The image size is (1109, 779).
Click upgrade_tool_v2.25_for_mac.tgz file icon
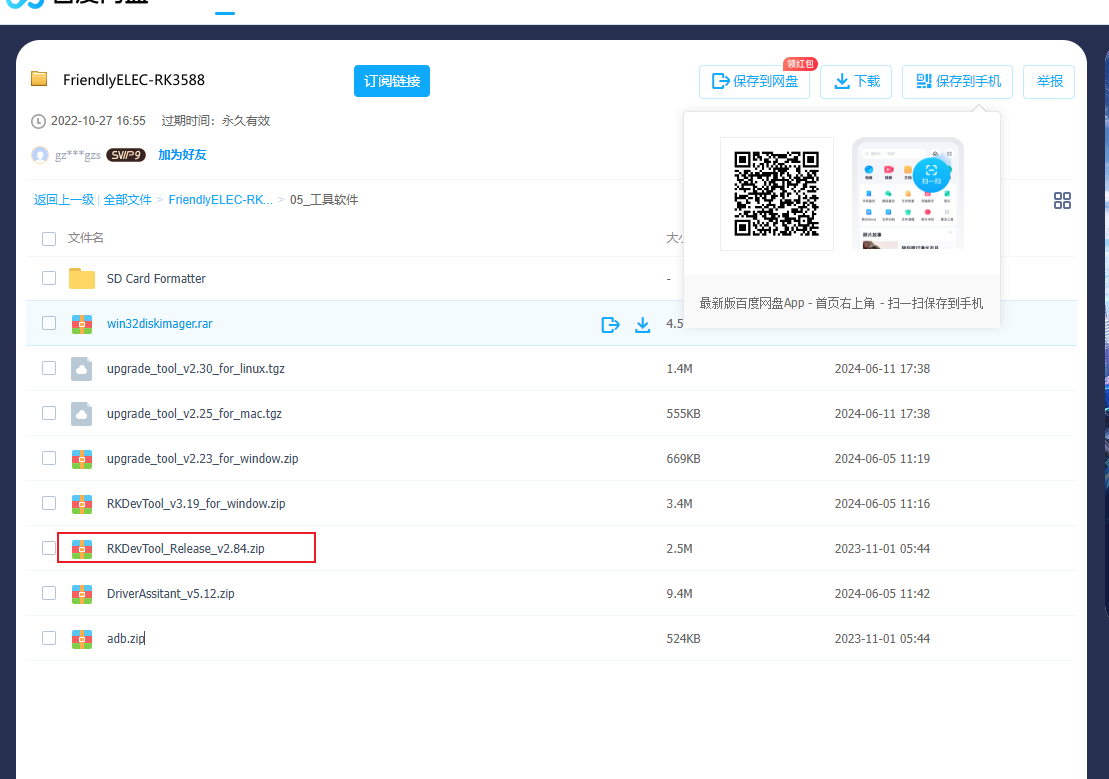(x=82, y=414)
